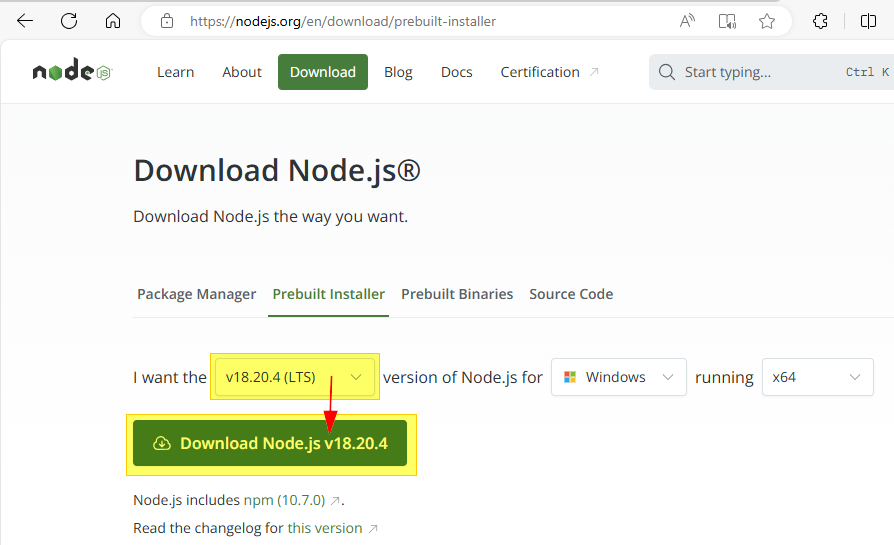894x545 pixels.
Task: Reload the page with the refresh icon
Action: pos(69,22)
